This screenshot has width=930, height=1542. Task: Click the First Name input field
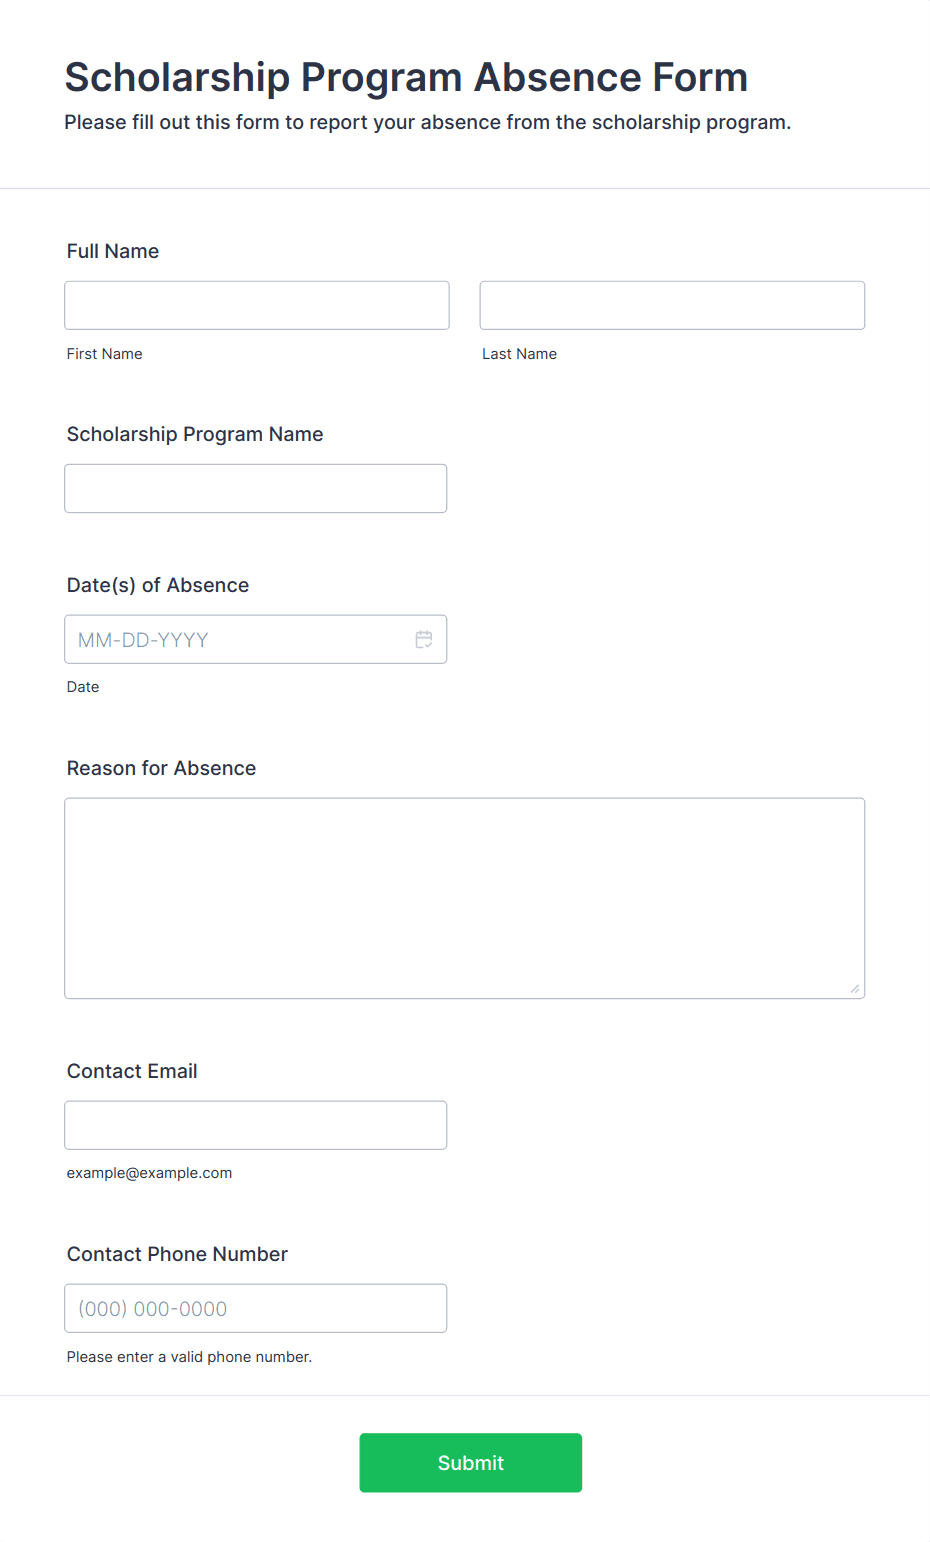coord(257,305)
